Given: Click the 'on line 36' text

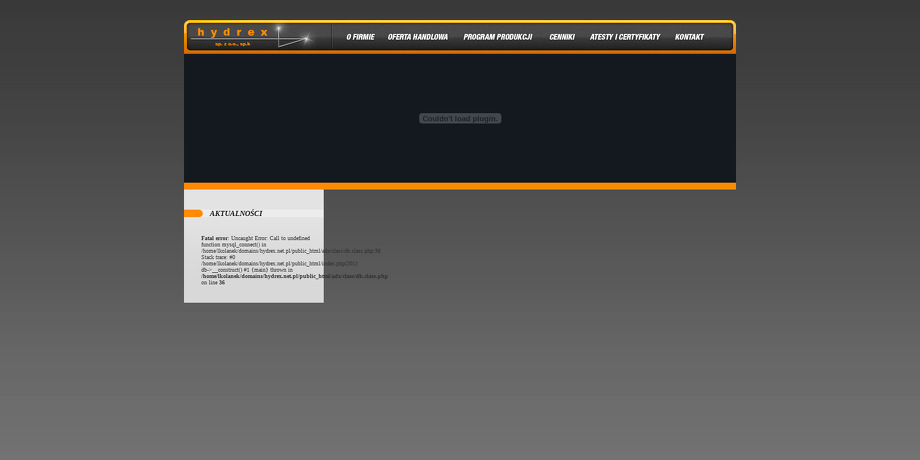Looking at the screenshot, I should point(213,283).
